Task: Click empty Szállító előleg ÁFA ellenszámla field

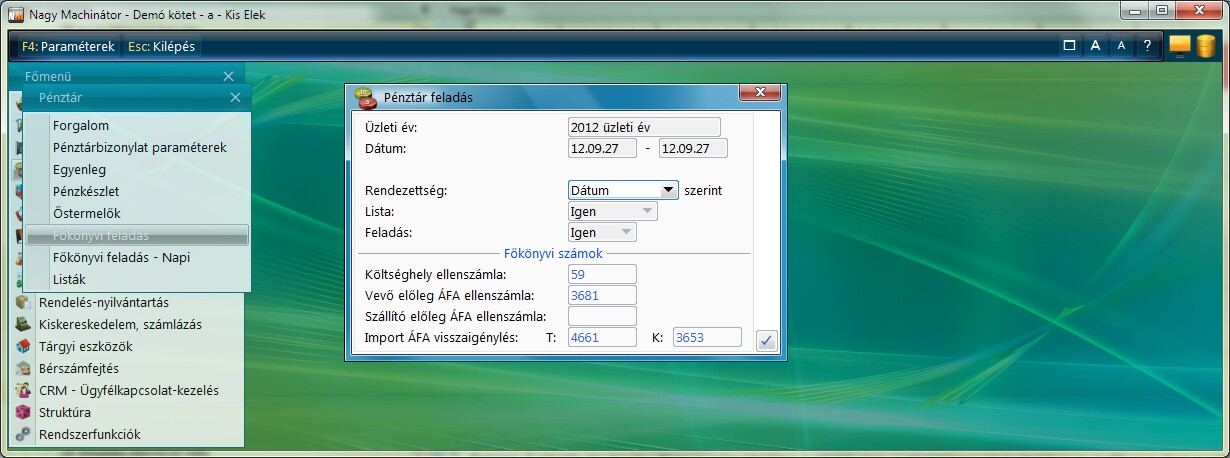Action: 601,316
